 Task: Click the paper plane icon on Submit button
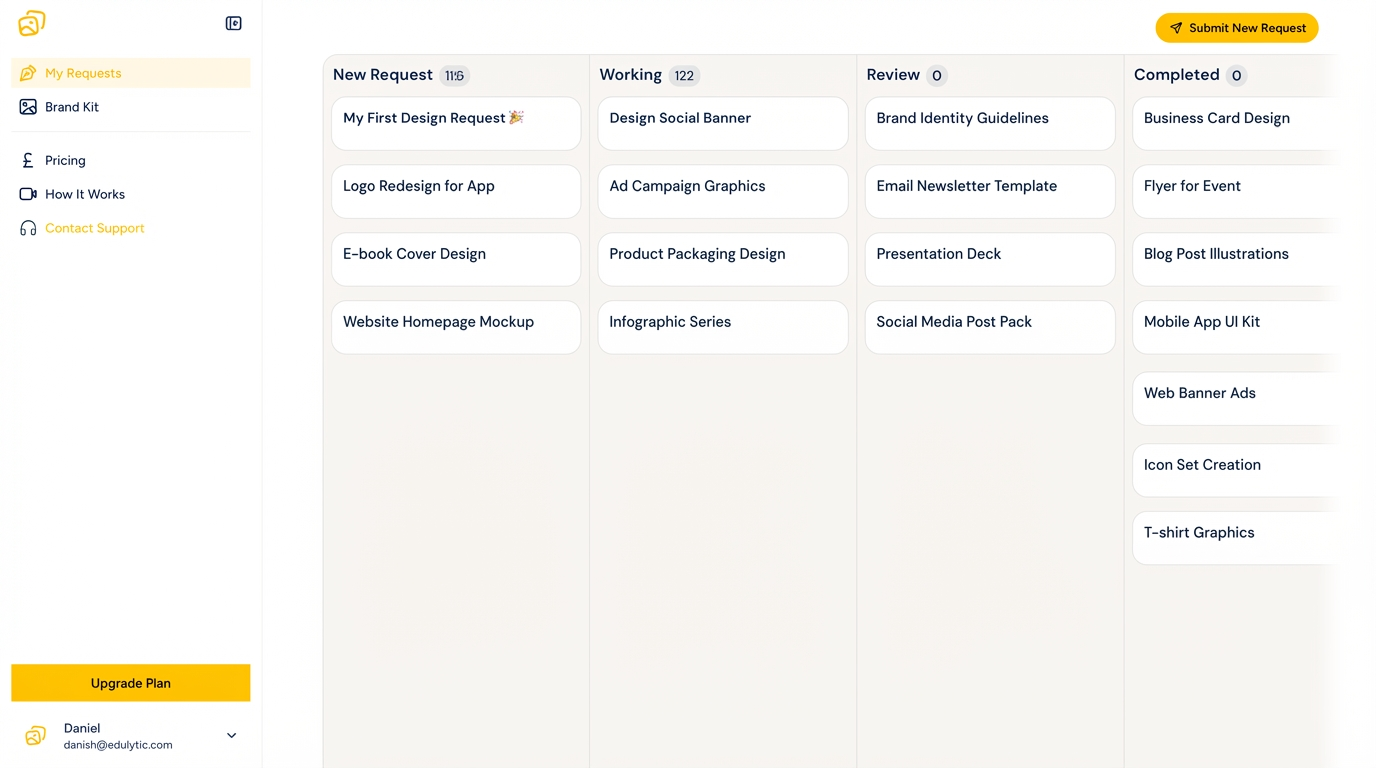[x=1176, y=28]
